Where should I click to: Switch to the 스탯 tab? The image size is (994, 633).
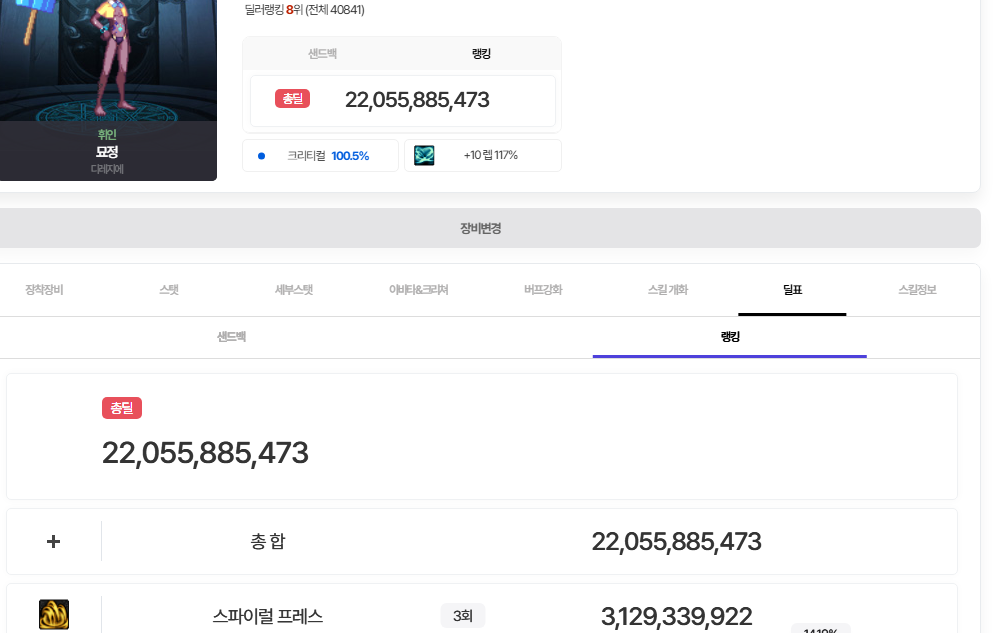click(x=169, y=290)
